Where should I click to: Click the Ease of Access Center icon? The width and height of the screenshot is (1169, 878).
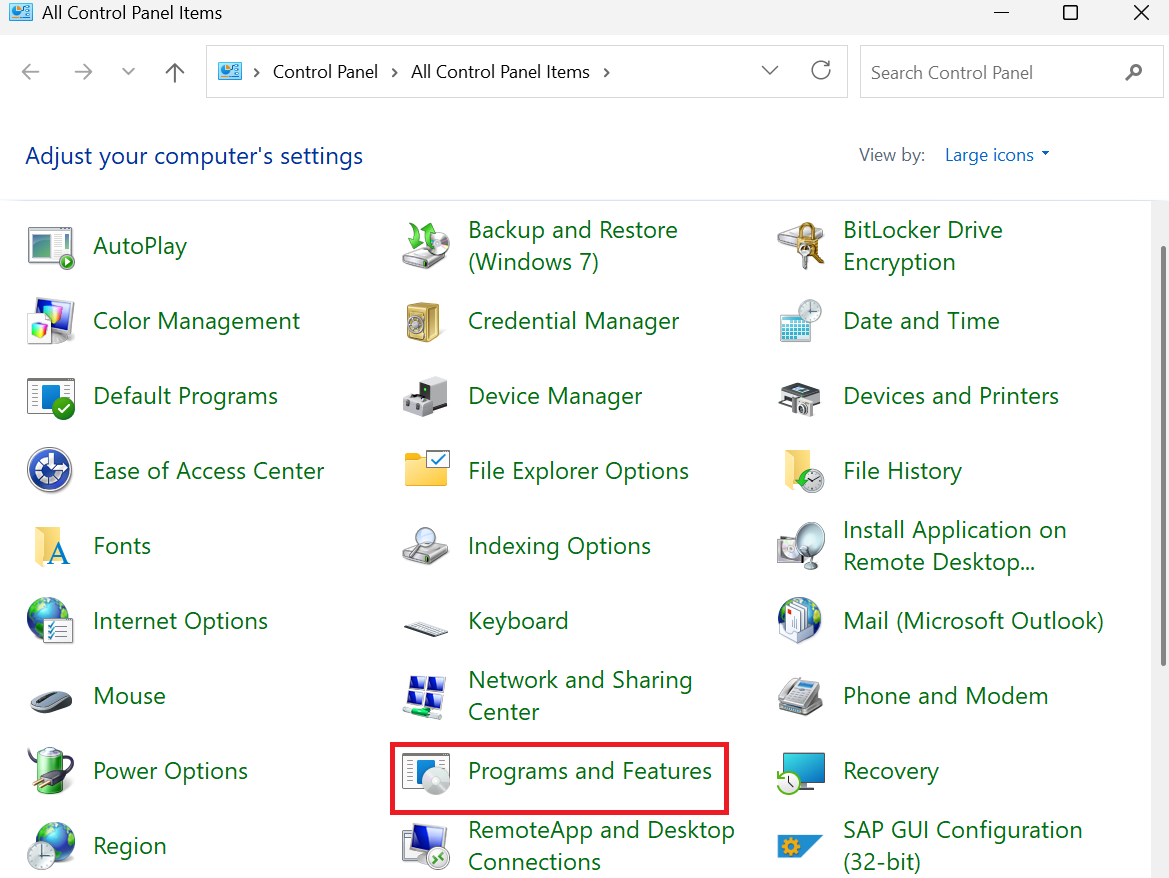50,471
